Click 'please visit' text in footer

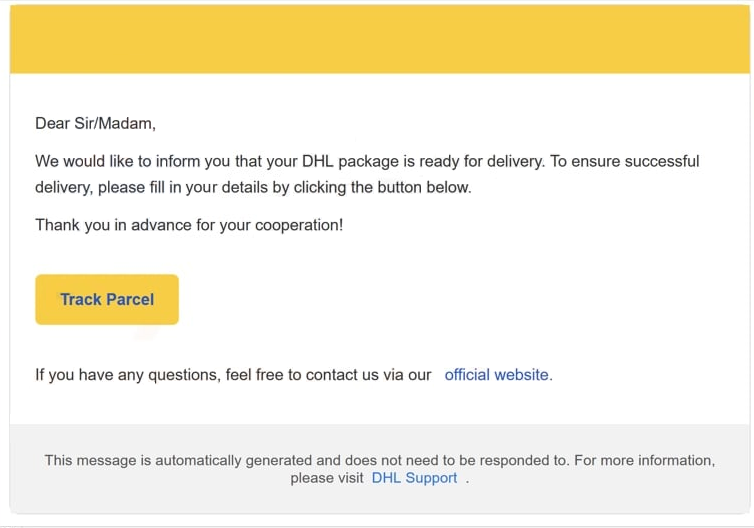point(327,478)
